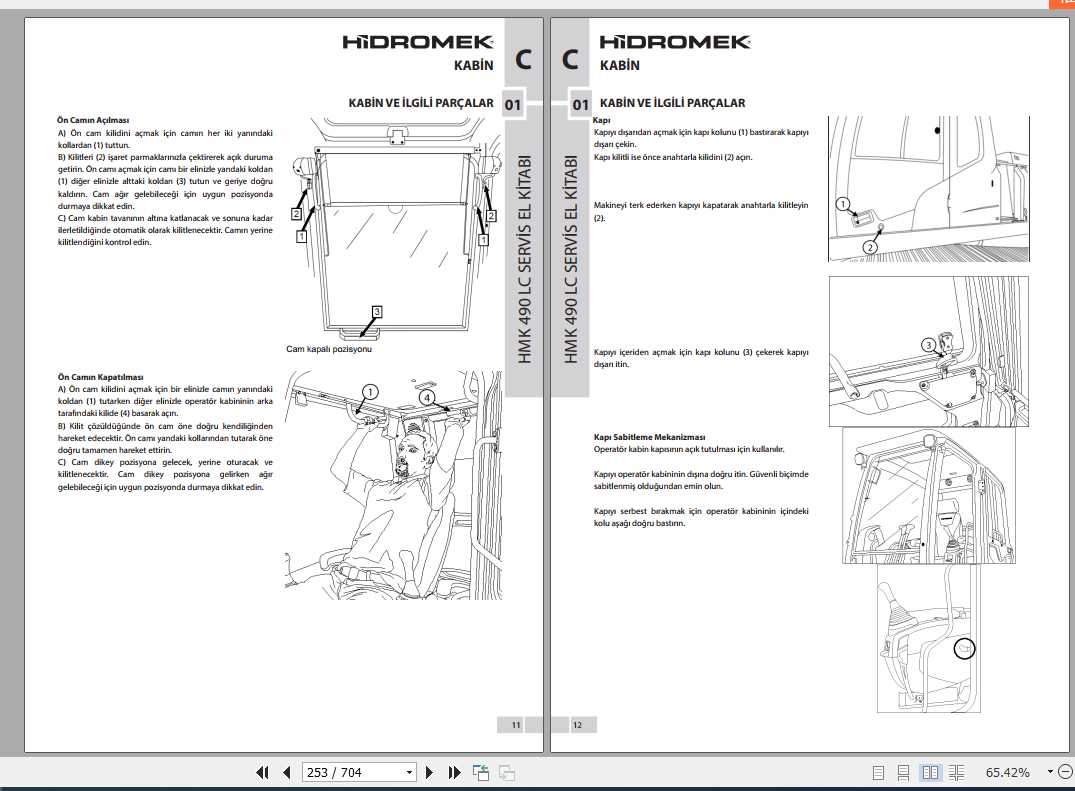Click the red application icon top-right corner

pyautogui.click(x=1066, y=5)
